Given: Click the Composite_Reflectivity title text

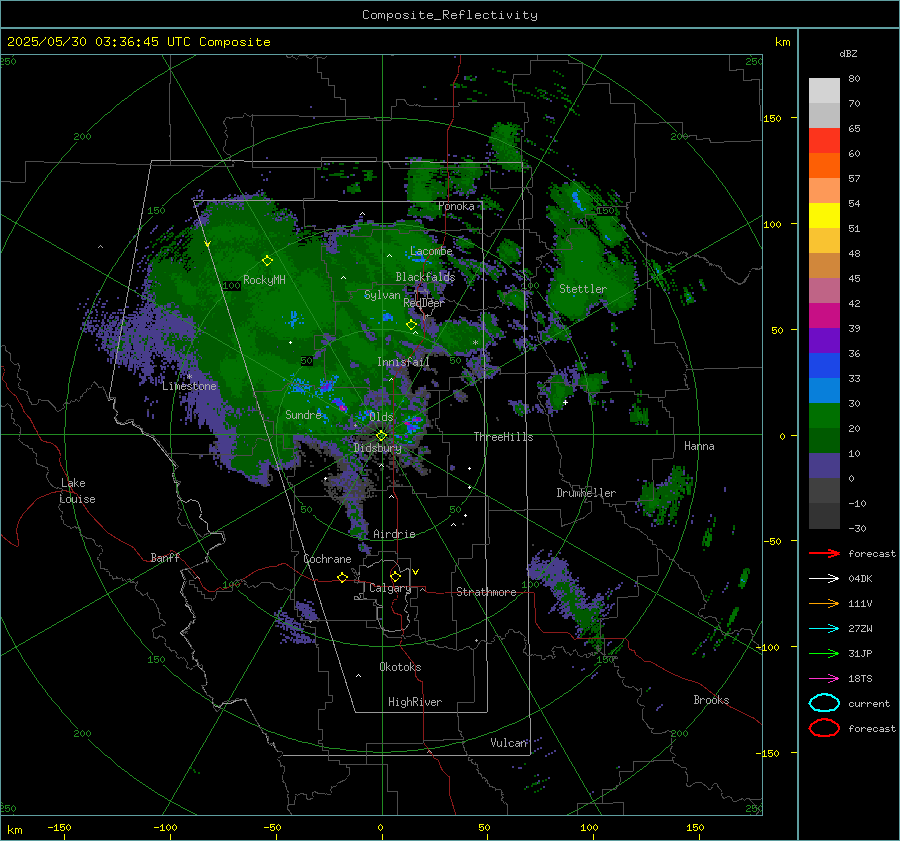Looking at the screenshot, I should coord(449,15).
